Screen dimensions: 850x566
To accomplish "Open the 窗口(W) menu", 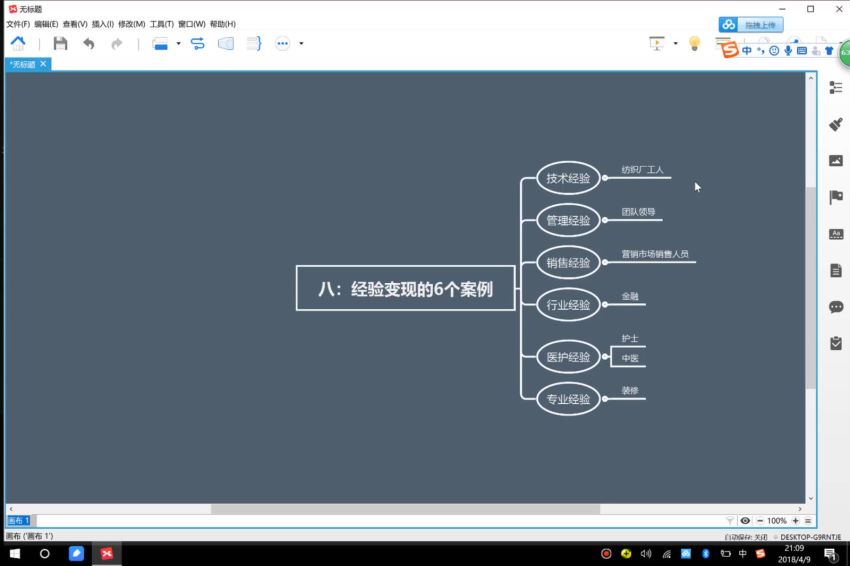I will 192,24.
